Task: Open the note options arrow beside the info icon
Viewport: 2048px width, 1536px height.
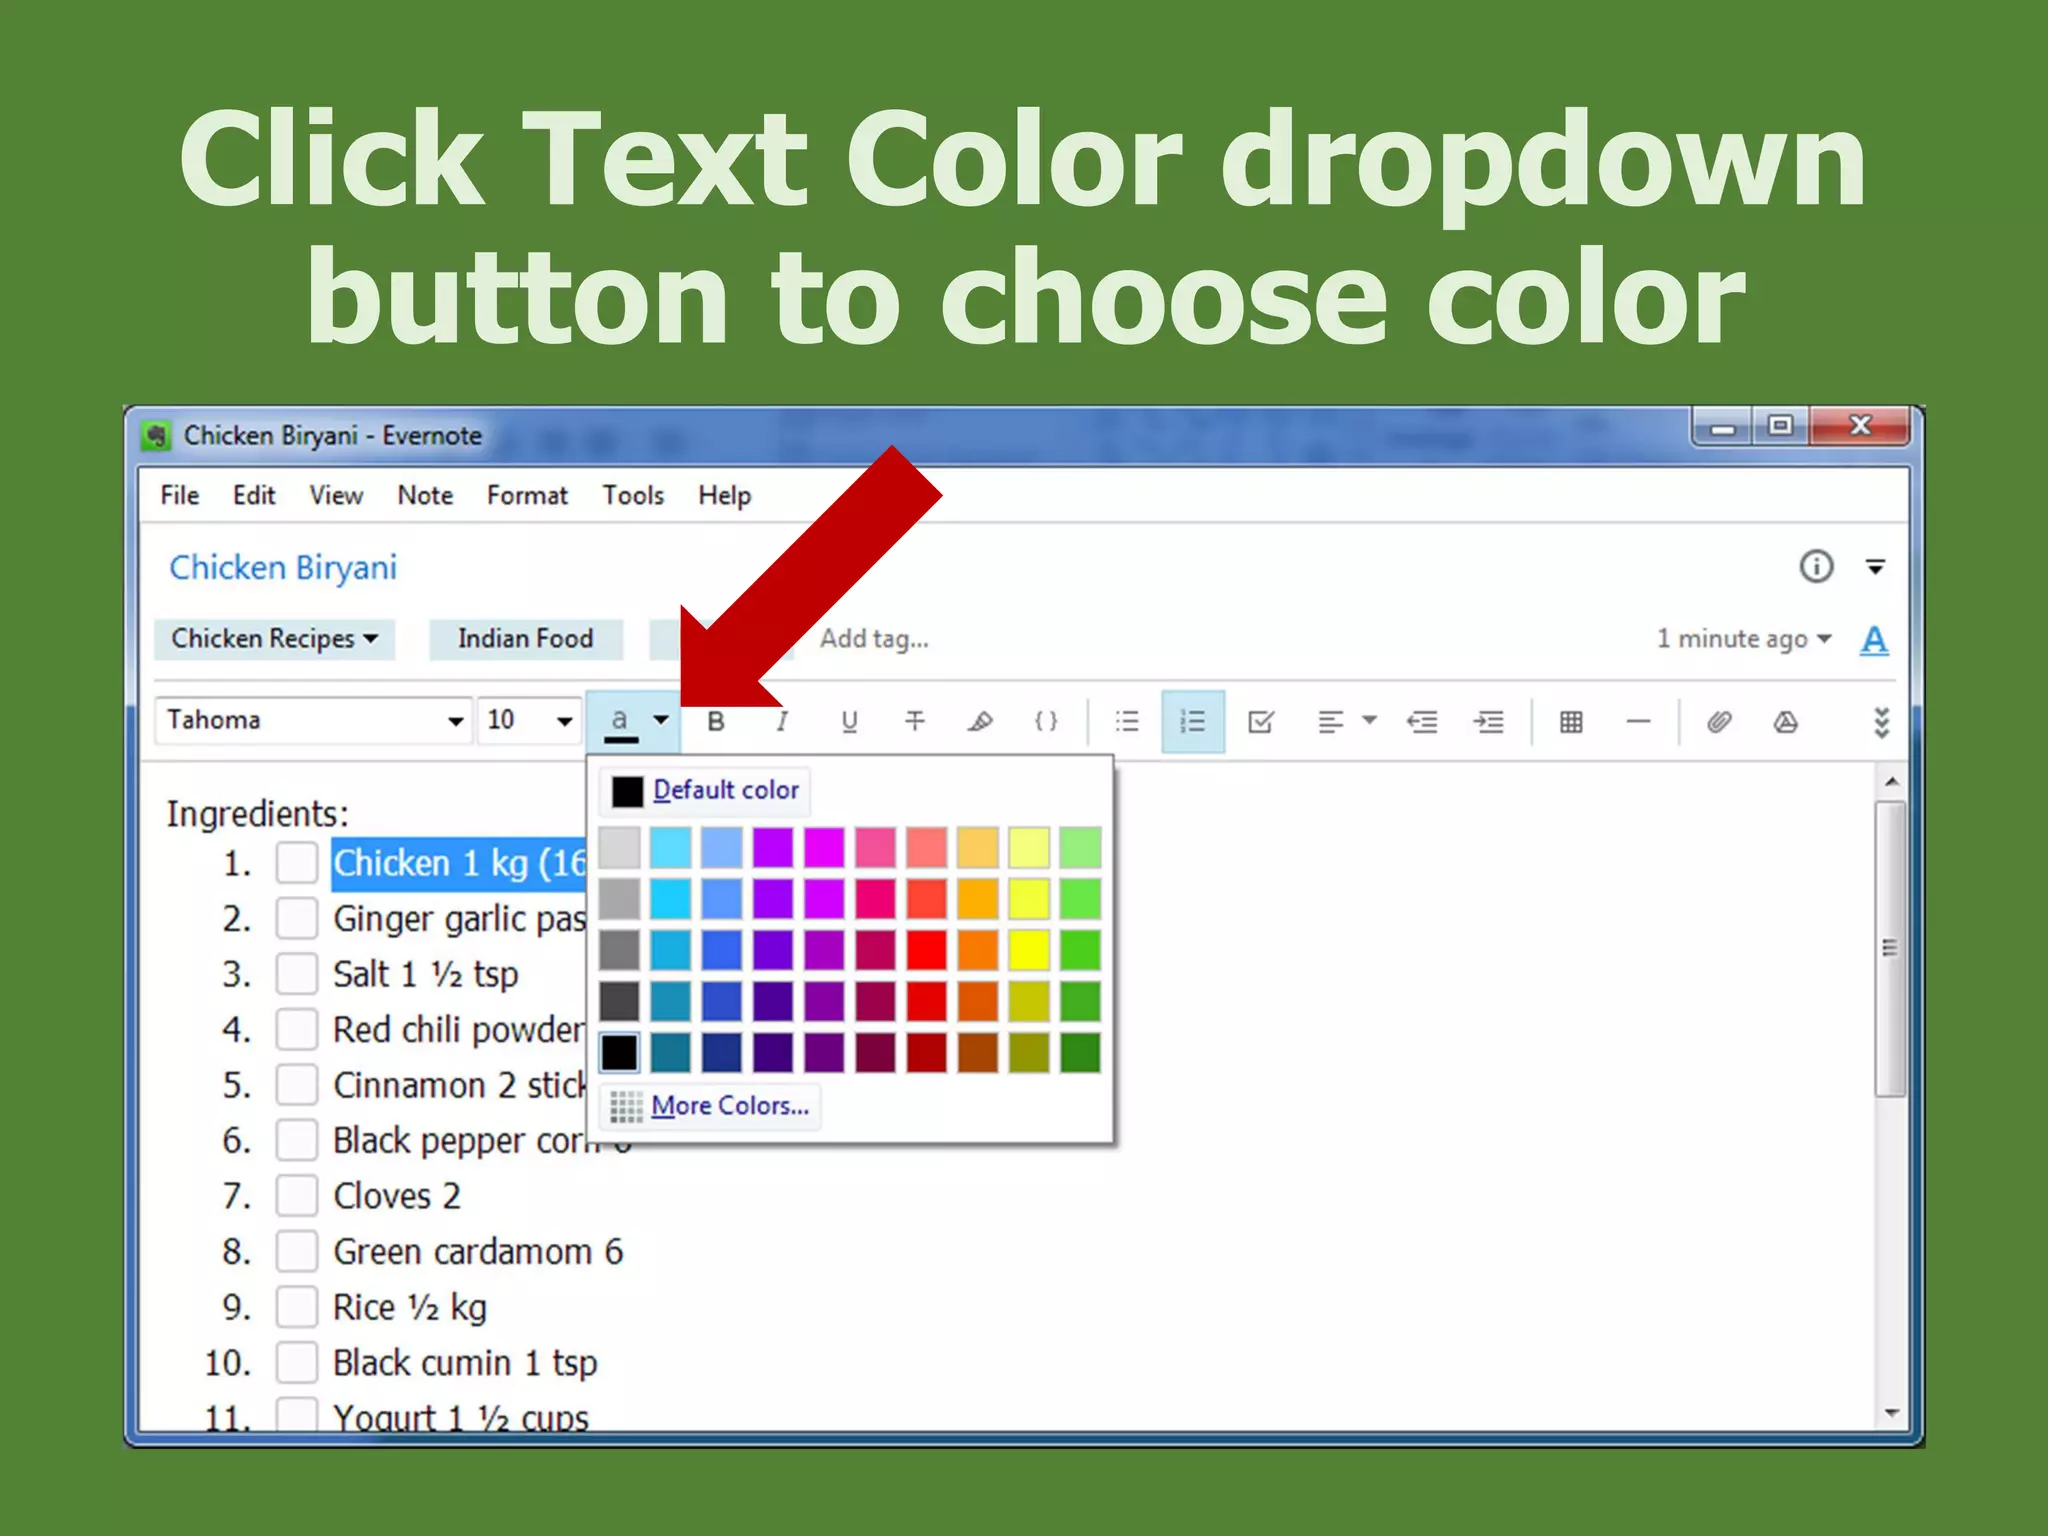Action: point(1875,567)
